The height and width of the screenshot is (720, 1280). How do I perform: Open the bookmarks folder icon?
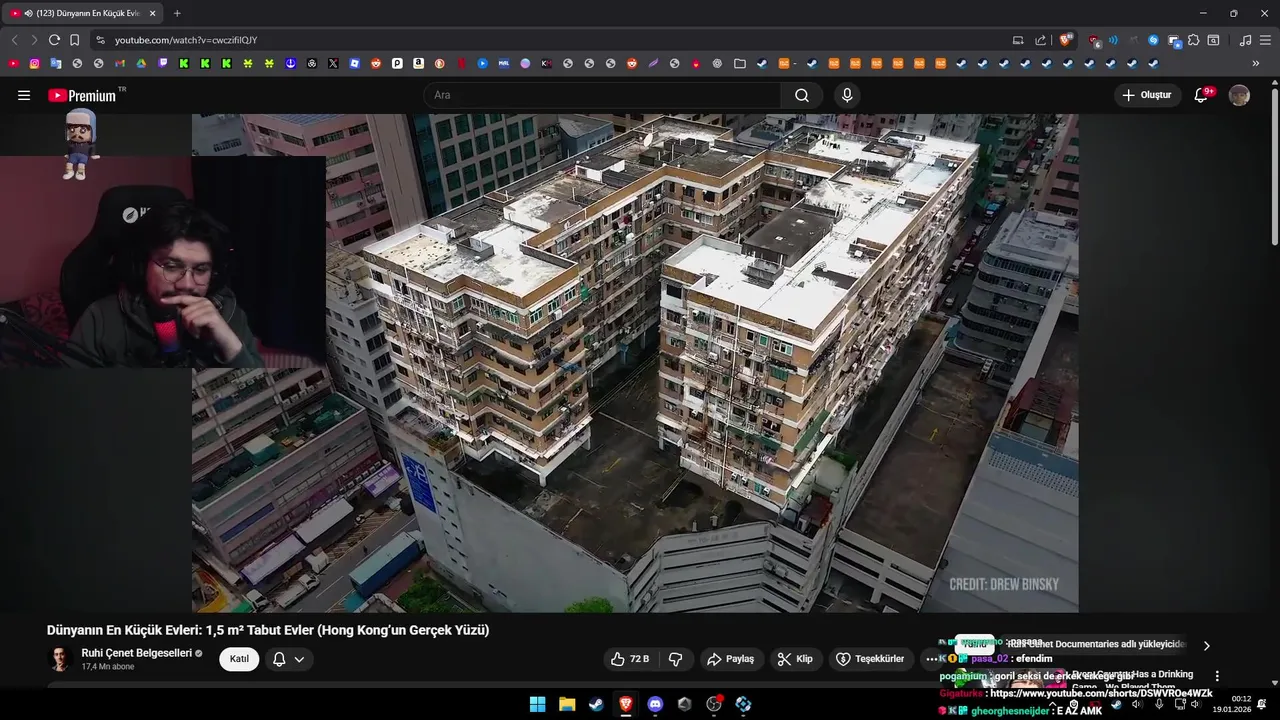[739, 63]
